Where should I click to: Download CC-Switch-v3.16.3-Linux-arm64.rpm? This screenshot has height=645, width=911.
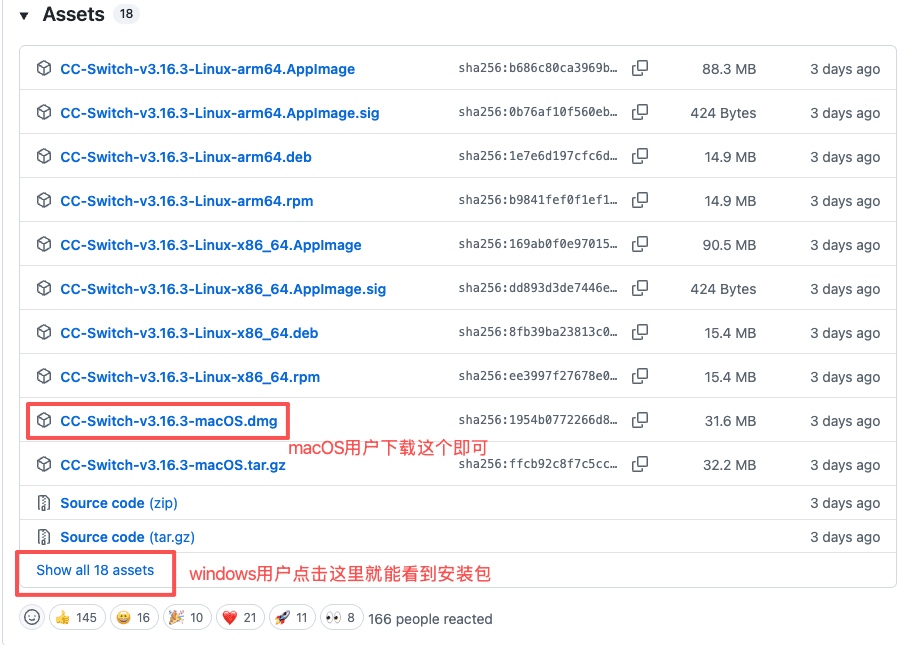(186, 202)
